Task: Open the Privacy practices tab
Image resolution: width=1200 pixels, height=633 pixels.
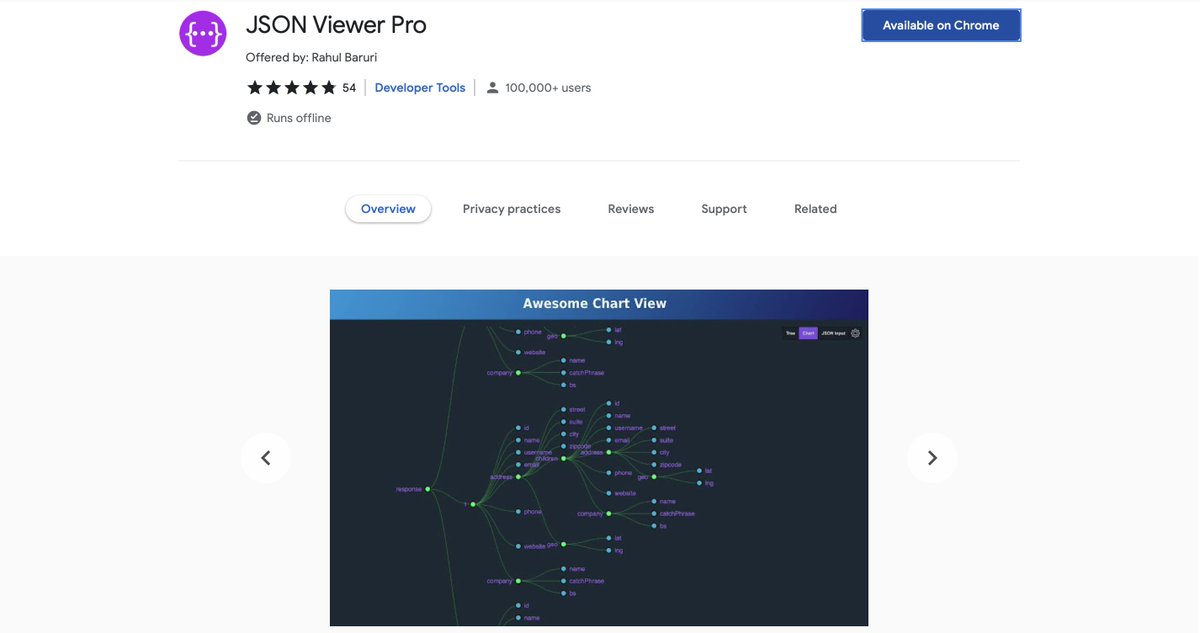Action: (511, 208)
